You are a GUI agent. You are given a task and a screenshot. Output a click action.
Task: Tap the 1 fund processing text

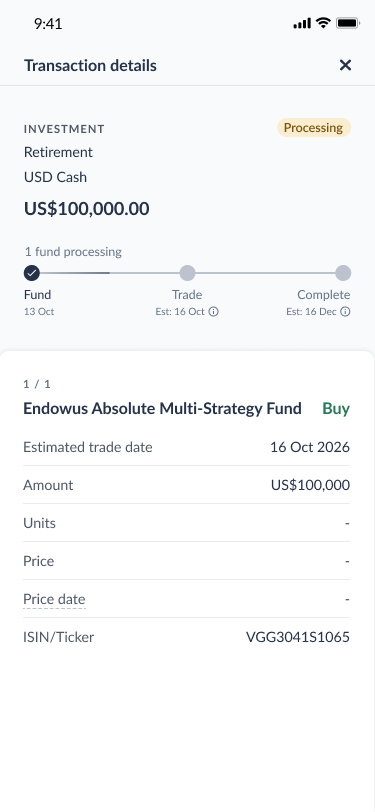[73, 252]
